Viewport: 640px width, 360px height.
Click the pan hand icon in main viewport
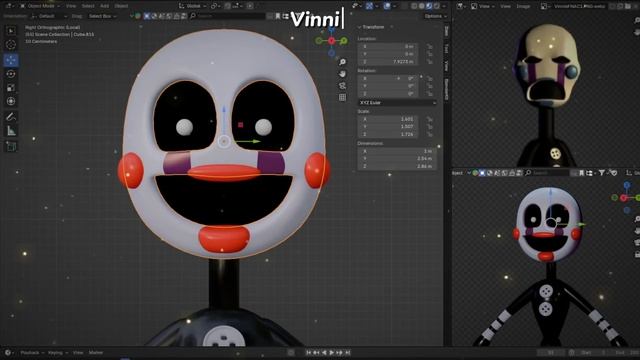342,74
